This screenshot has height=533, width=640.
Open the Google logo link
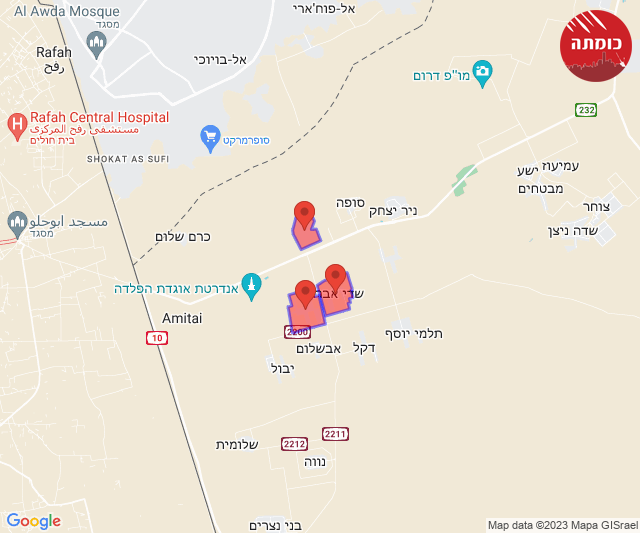pos(34,521)
